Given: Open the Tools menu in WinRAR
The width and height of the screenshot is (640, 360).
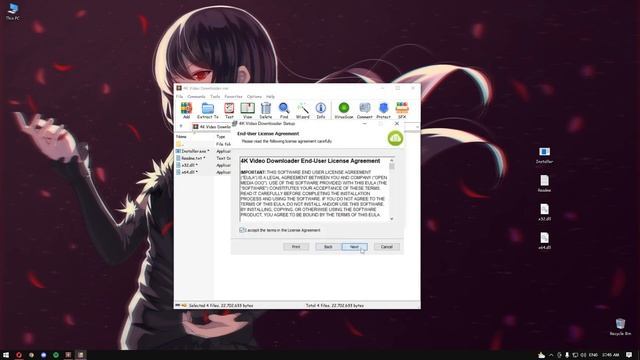Looking at the screenshot, I should (x=215, y=97).
